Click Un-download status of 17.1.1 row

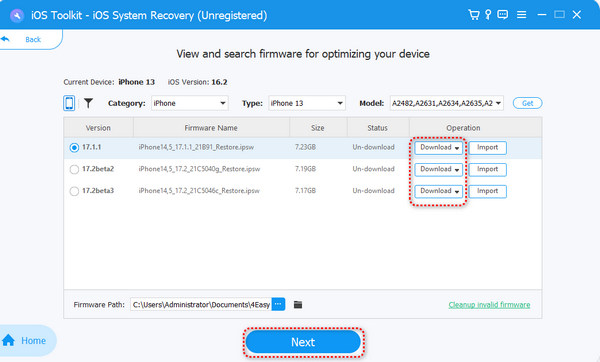point(373,147)
